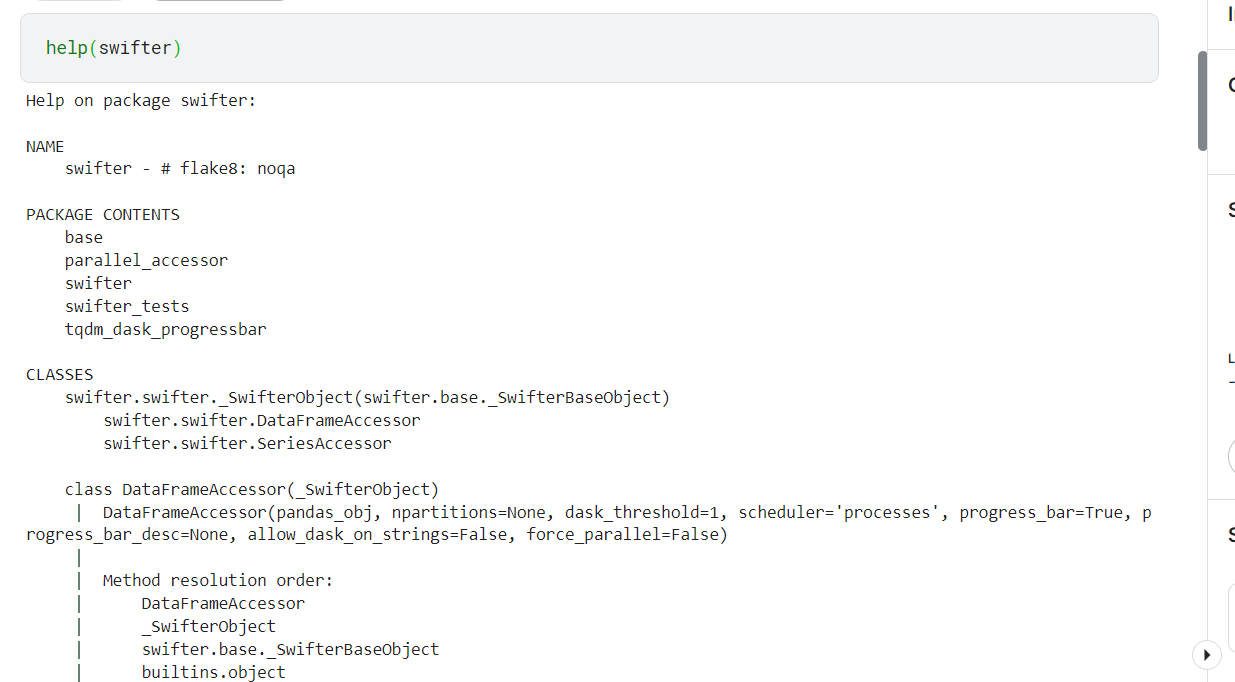Select the 'tqdm_dask_progressbar' package entry
This screenshot has width=1235, height=682.
pos(166,329)
